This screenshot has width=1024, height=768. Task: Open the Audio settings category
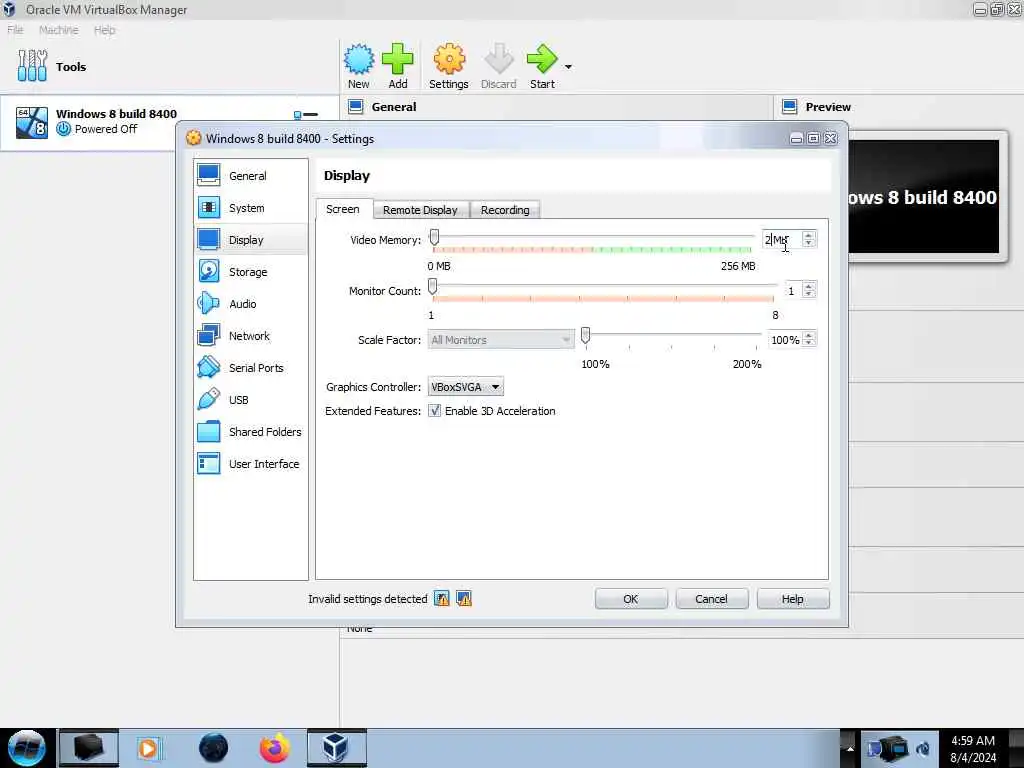[250, 304]
